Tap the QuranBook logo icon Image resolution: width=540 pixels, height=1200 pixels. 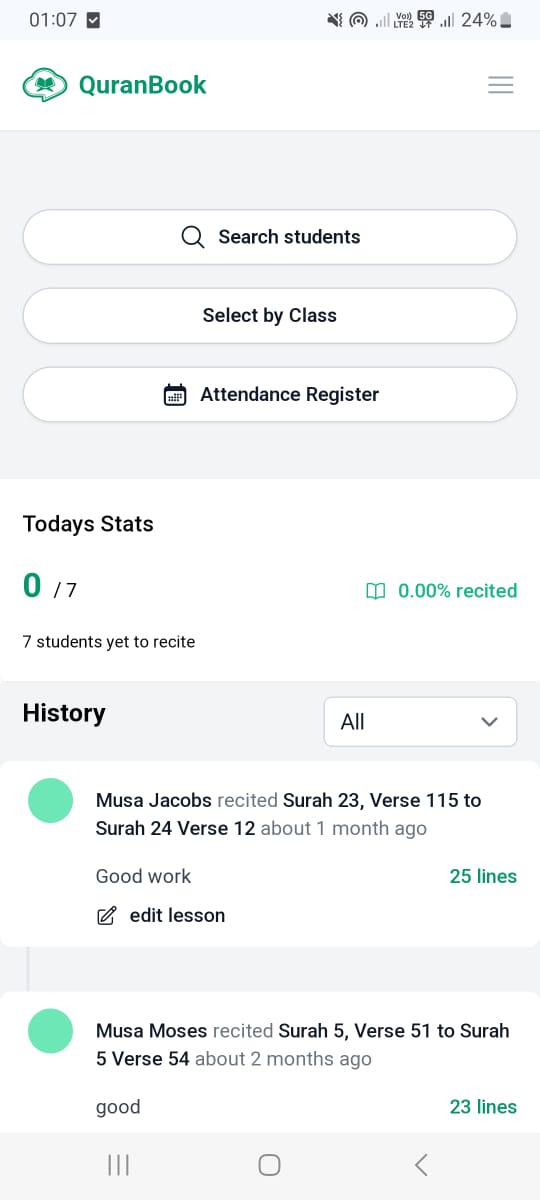click(x=45, y=85)
